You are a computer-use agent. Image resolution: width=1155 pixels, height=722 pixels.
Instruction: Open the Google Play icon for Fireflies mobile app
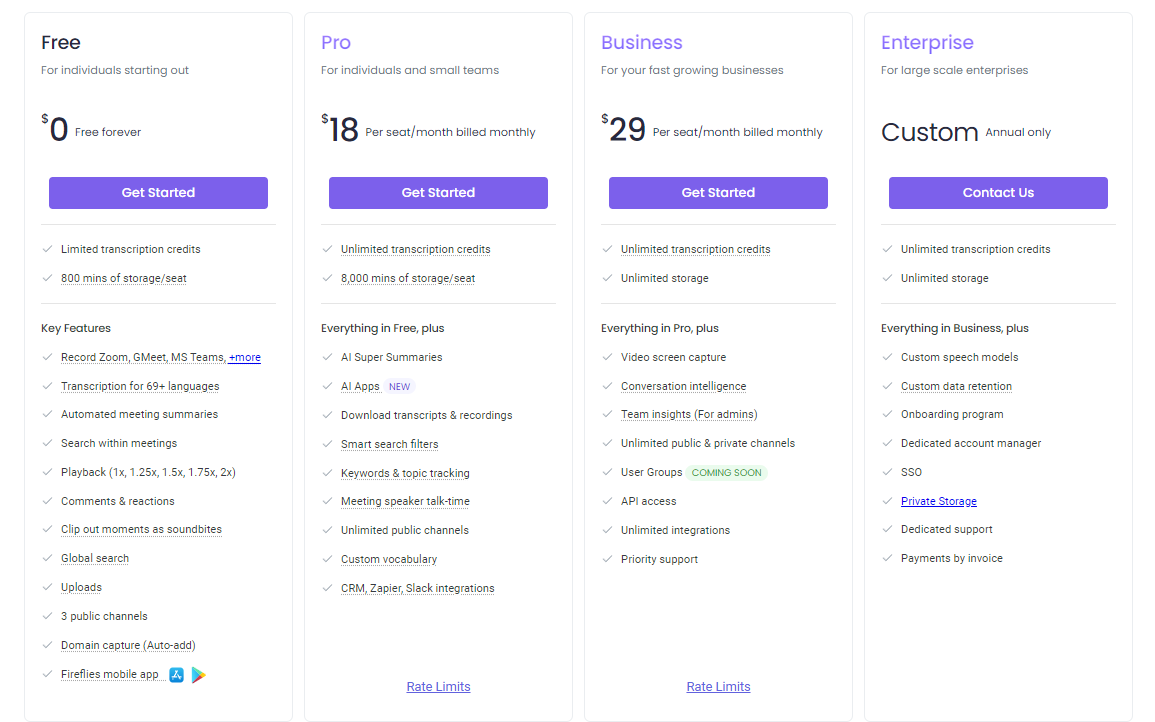[x=199, y=675]
